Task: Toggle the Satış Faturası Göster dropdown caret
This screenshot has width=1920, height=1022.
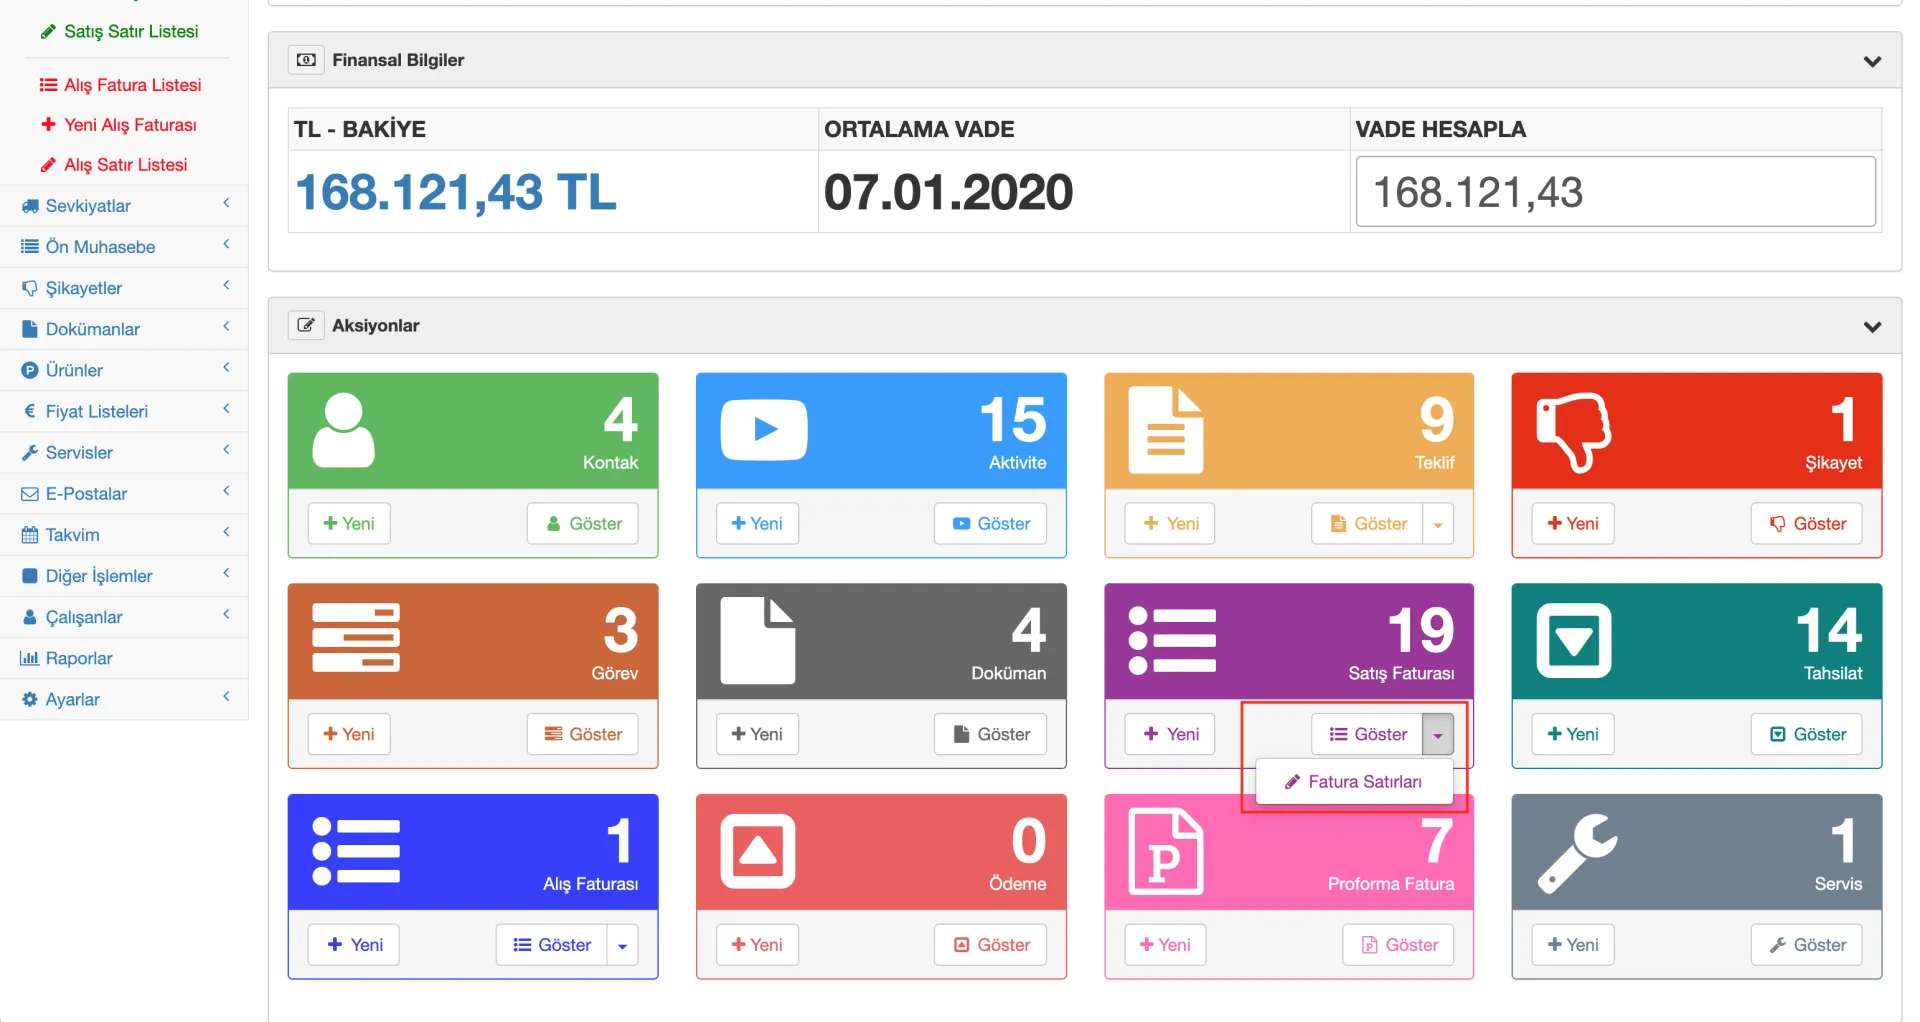Action: click(x=1438, y=735)
